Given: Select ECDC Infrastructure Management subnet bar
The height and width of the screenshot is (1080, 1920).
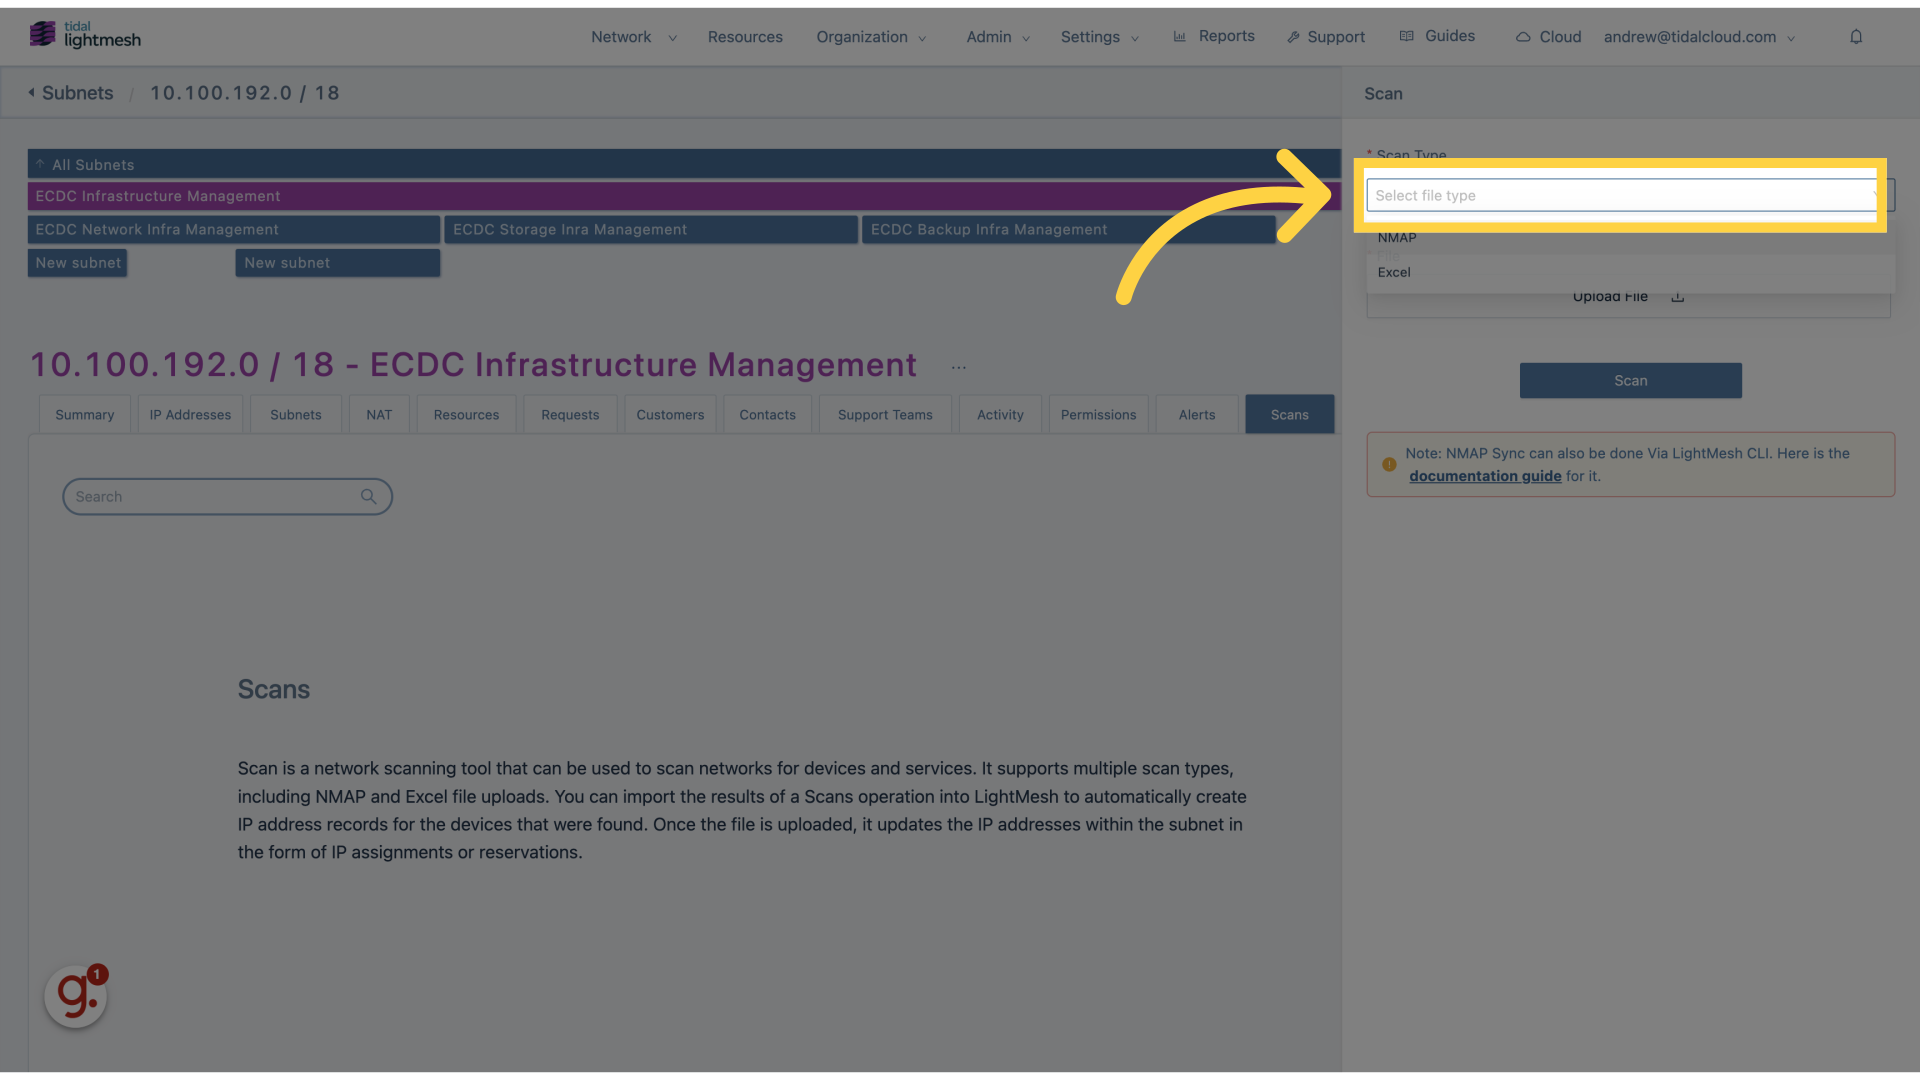Looking at the screenshot, I should (684, 196).
